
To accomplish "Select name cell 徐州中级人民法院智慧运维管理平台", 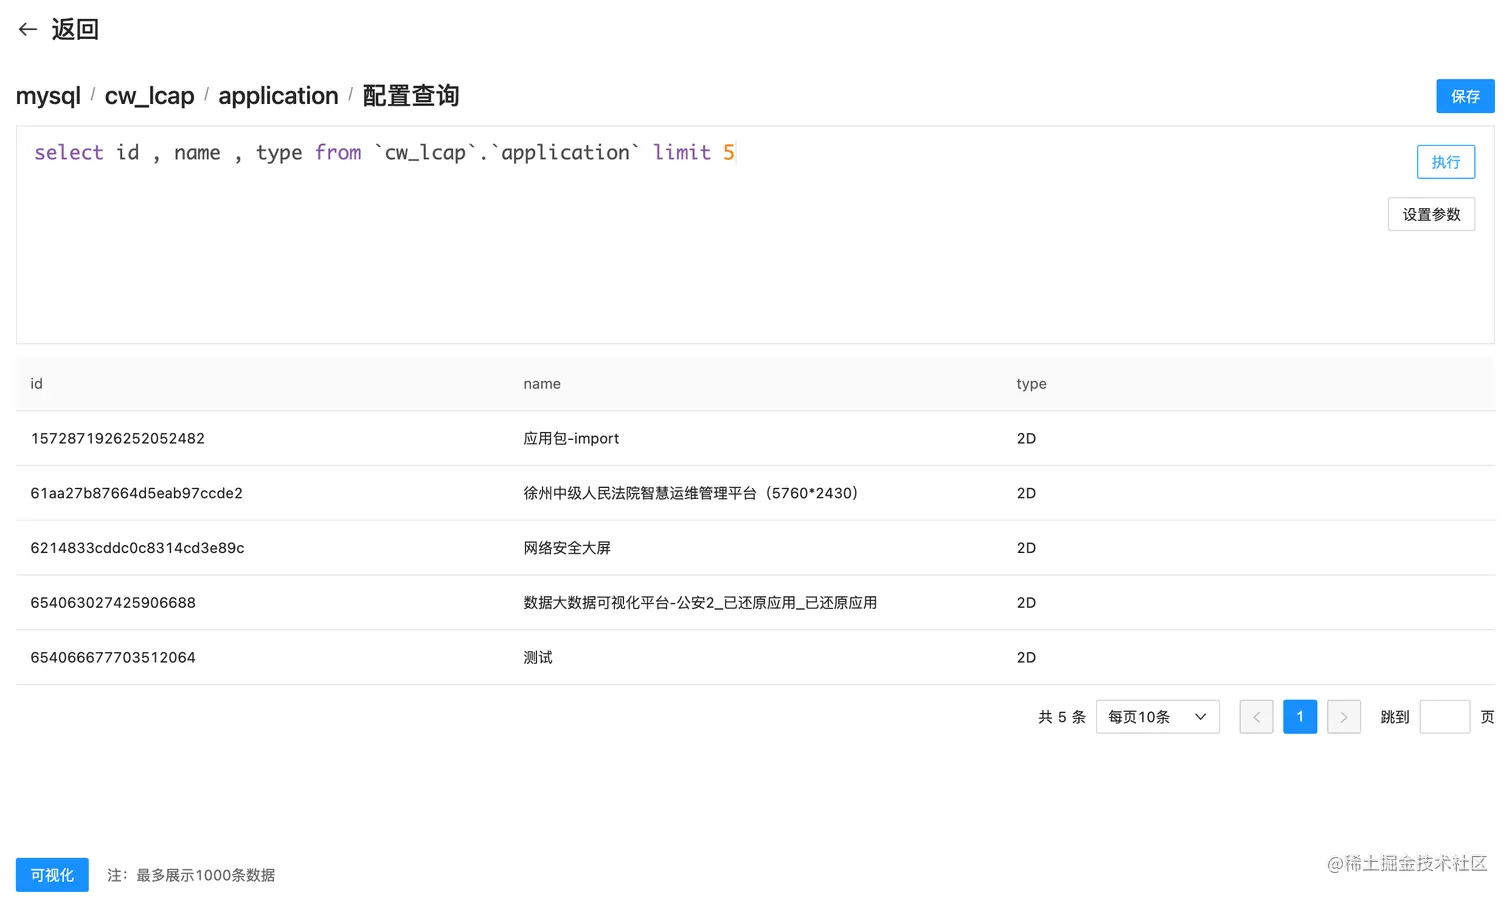I will pyautogui.click(x=691, y=493).
